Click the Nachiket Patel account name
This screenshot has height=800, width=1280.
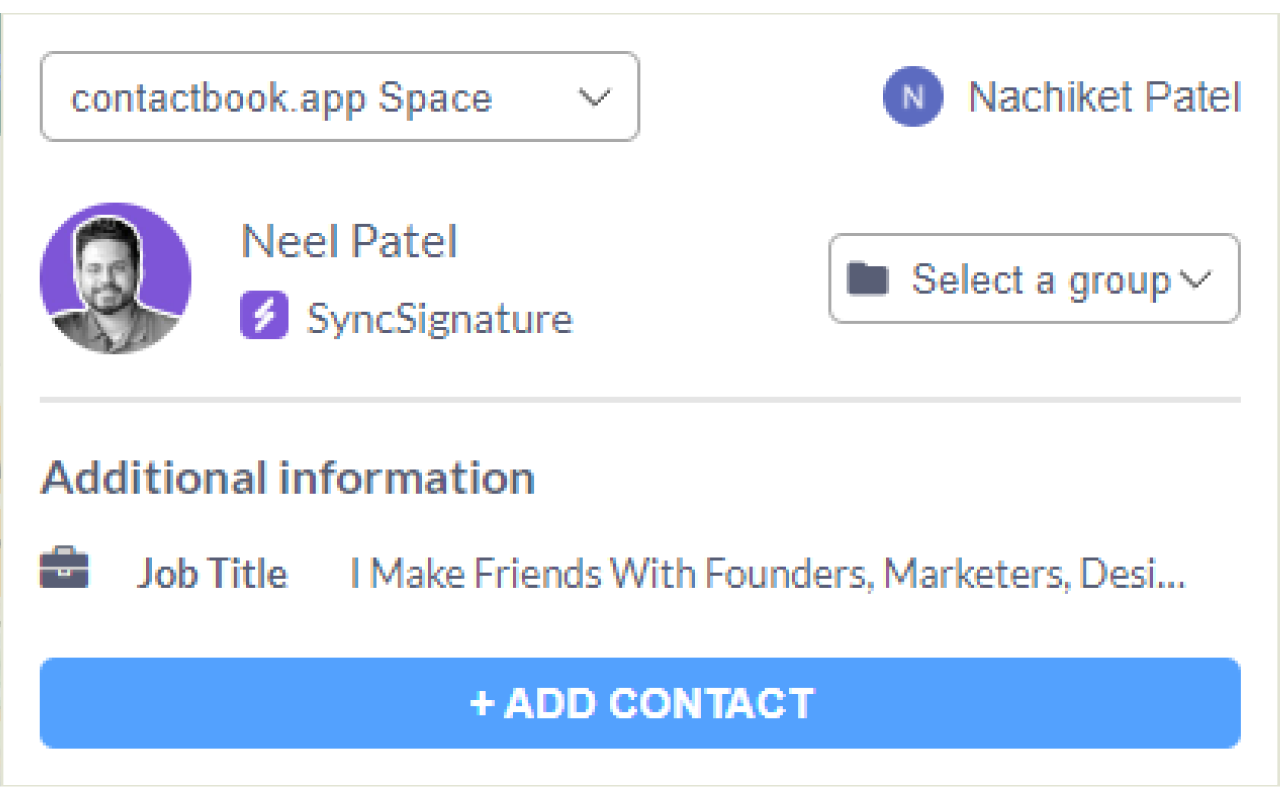(1104, 97)
